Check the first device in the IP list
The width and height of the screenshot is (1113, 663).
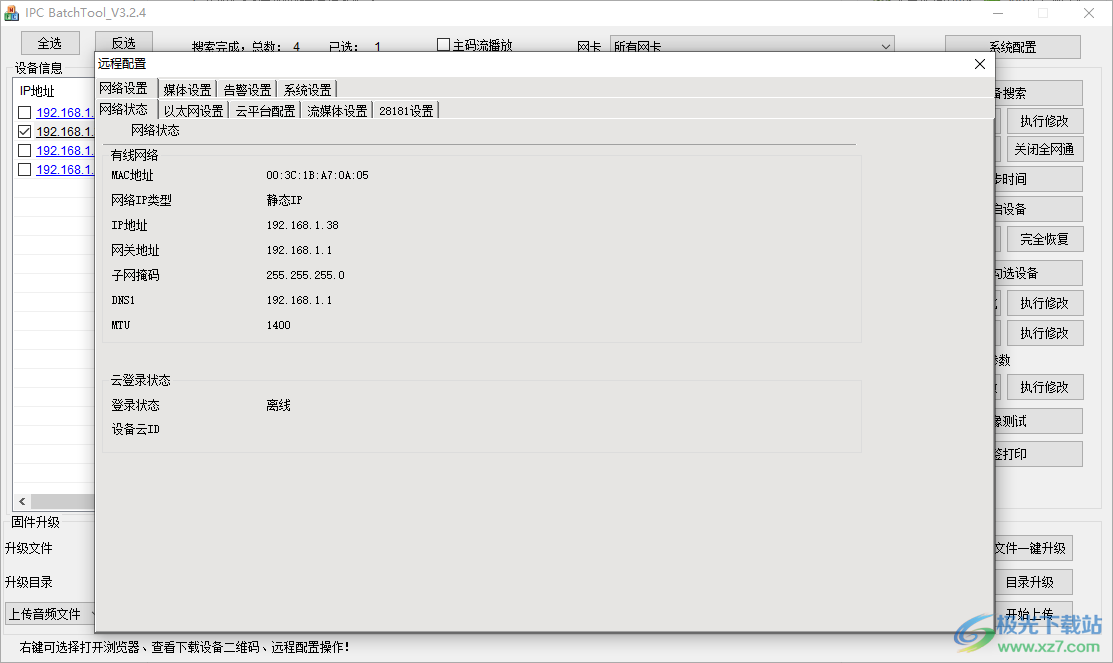pyautogui.click(x=24, y=112)
